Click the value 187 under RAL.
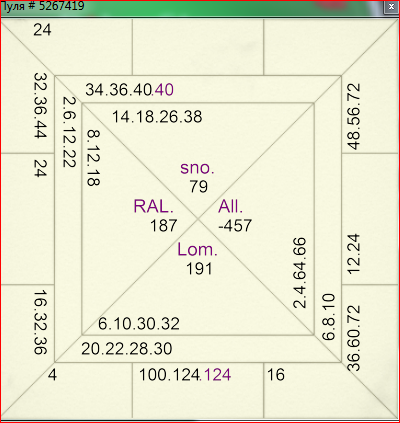The image size is (400, 423). (x=163, y=226)
